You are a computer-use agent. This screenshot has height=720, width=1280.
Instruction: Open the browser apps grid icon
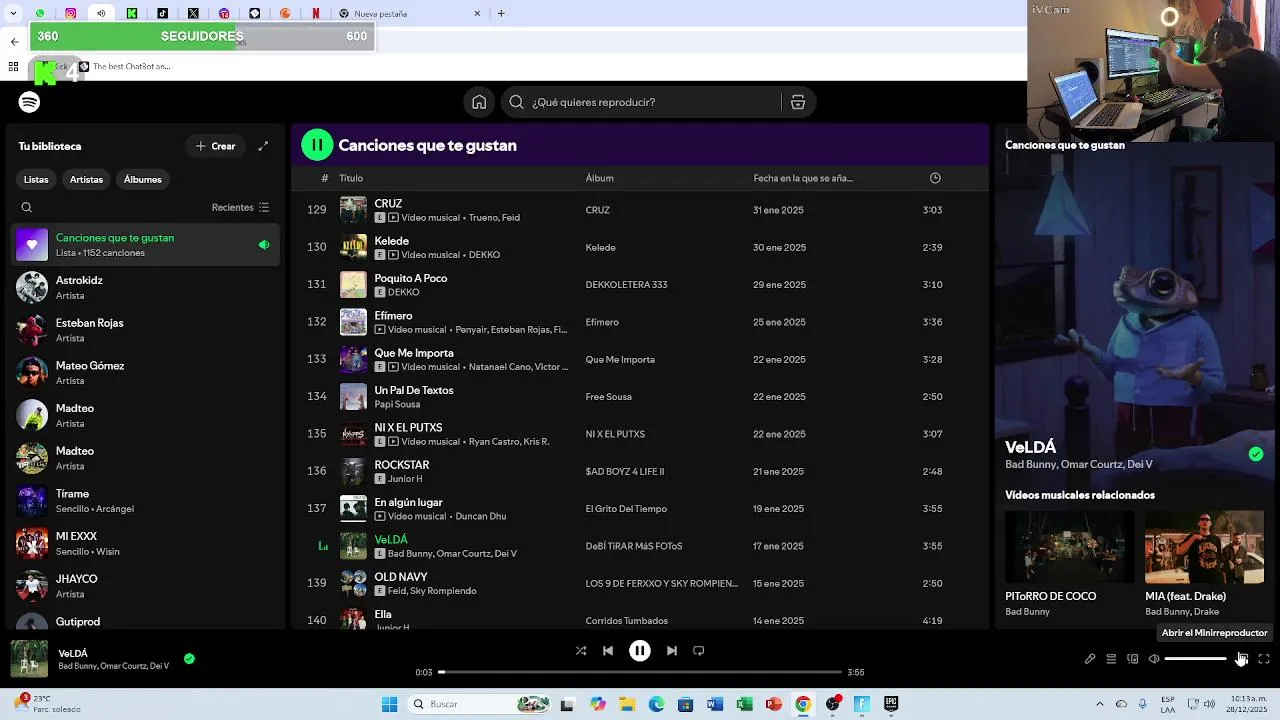pos(13,67)
